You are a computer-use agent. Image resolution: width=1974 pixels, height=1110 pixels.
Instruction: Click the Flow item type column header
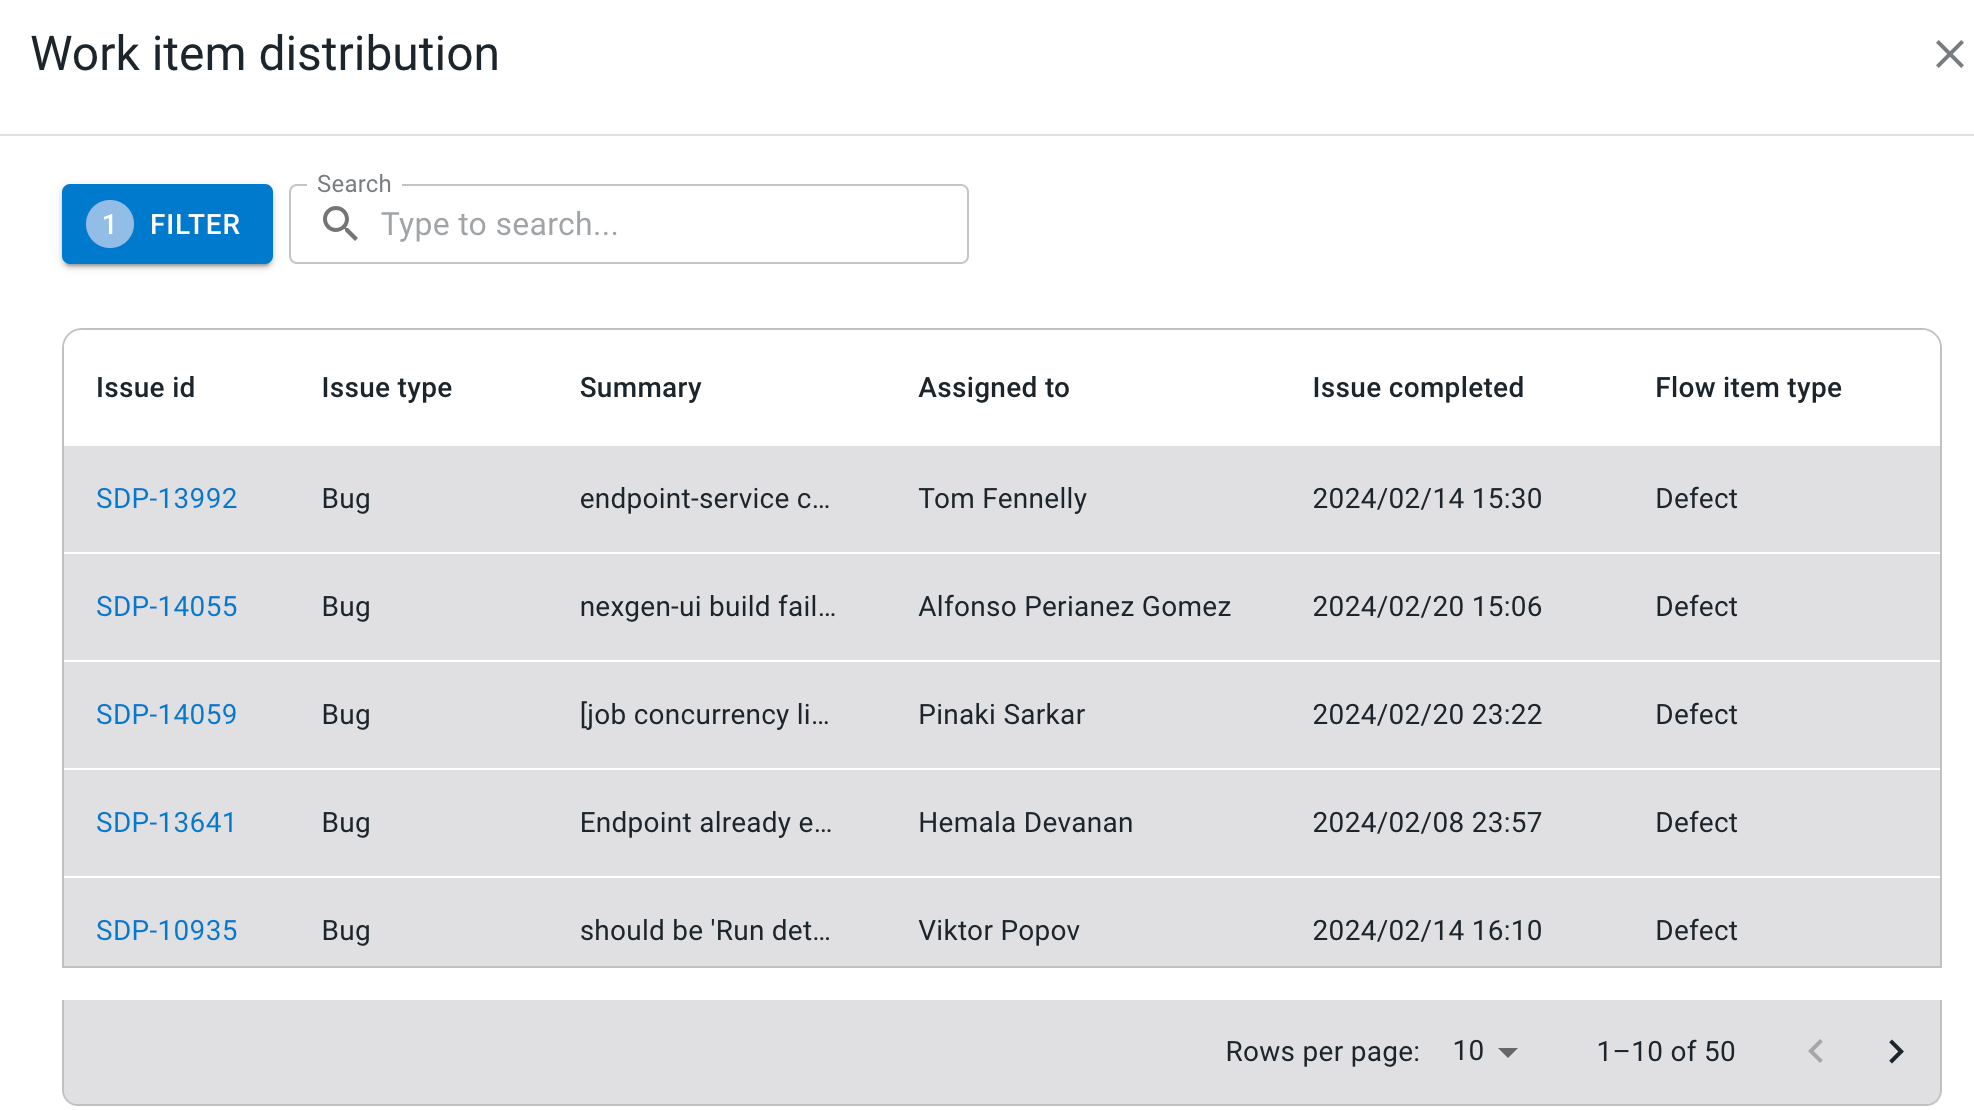click(x=1747, y=387)
